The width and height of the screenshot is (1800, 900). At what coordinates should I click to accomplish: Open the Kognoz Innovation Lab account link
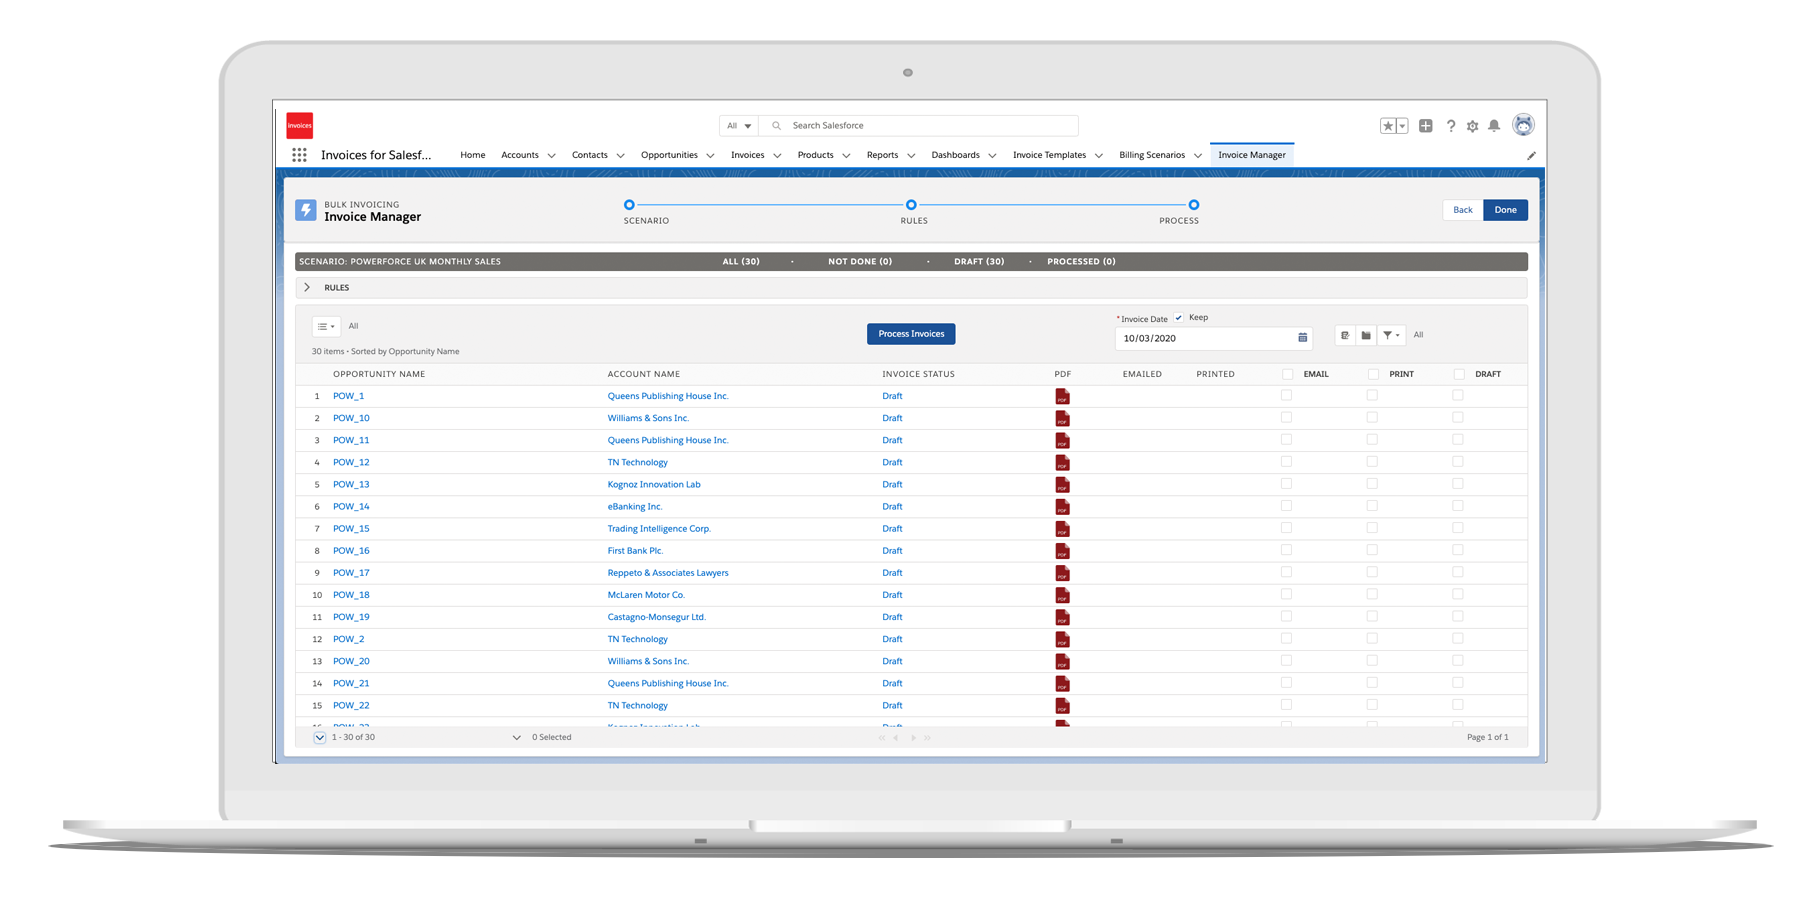tap(654, 485)
